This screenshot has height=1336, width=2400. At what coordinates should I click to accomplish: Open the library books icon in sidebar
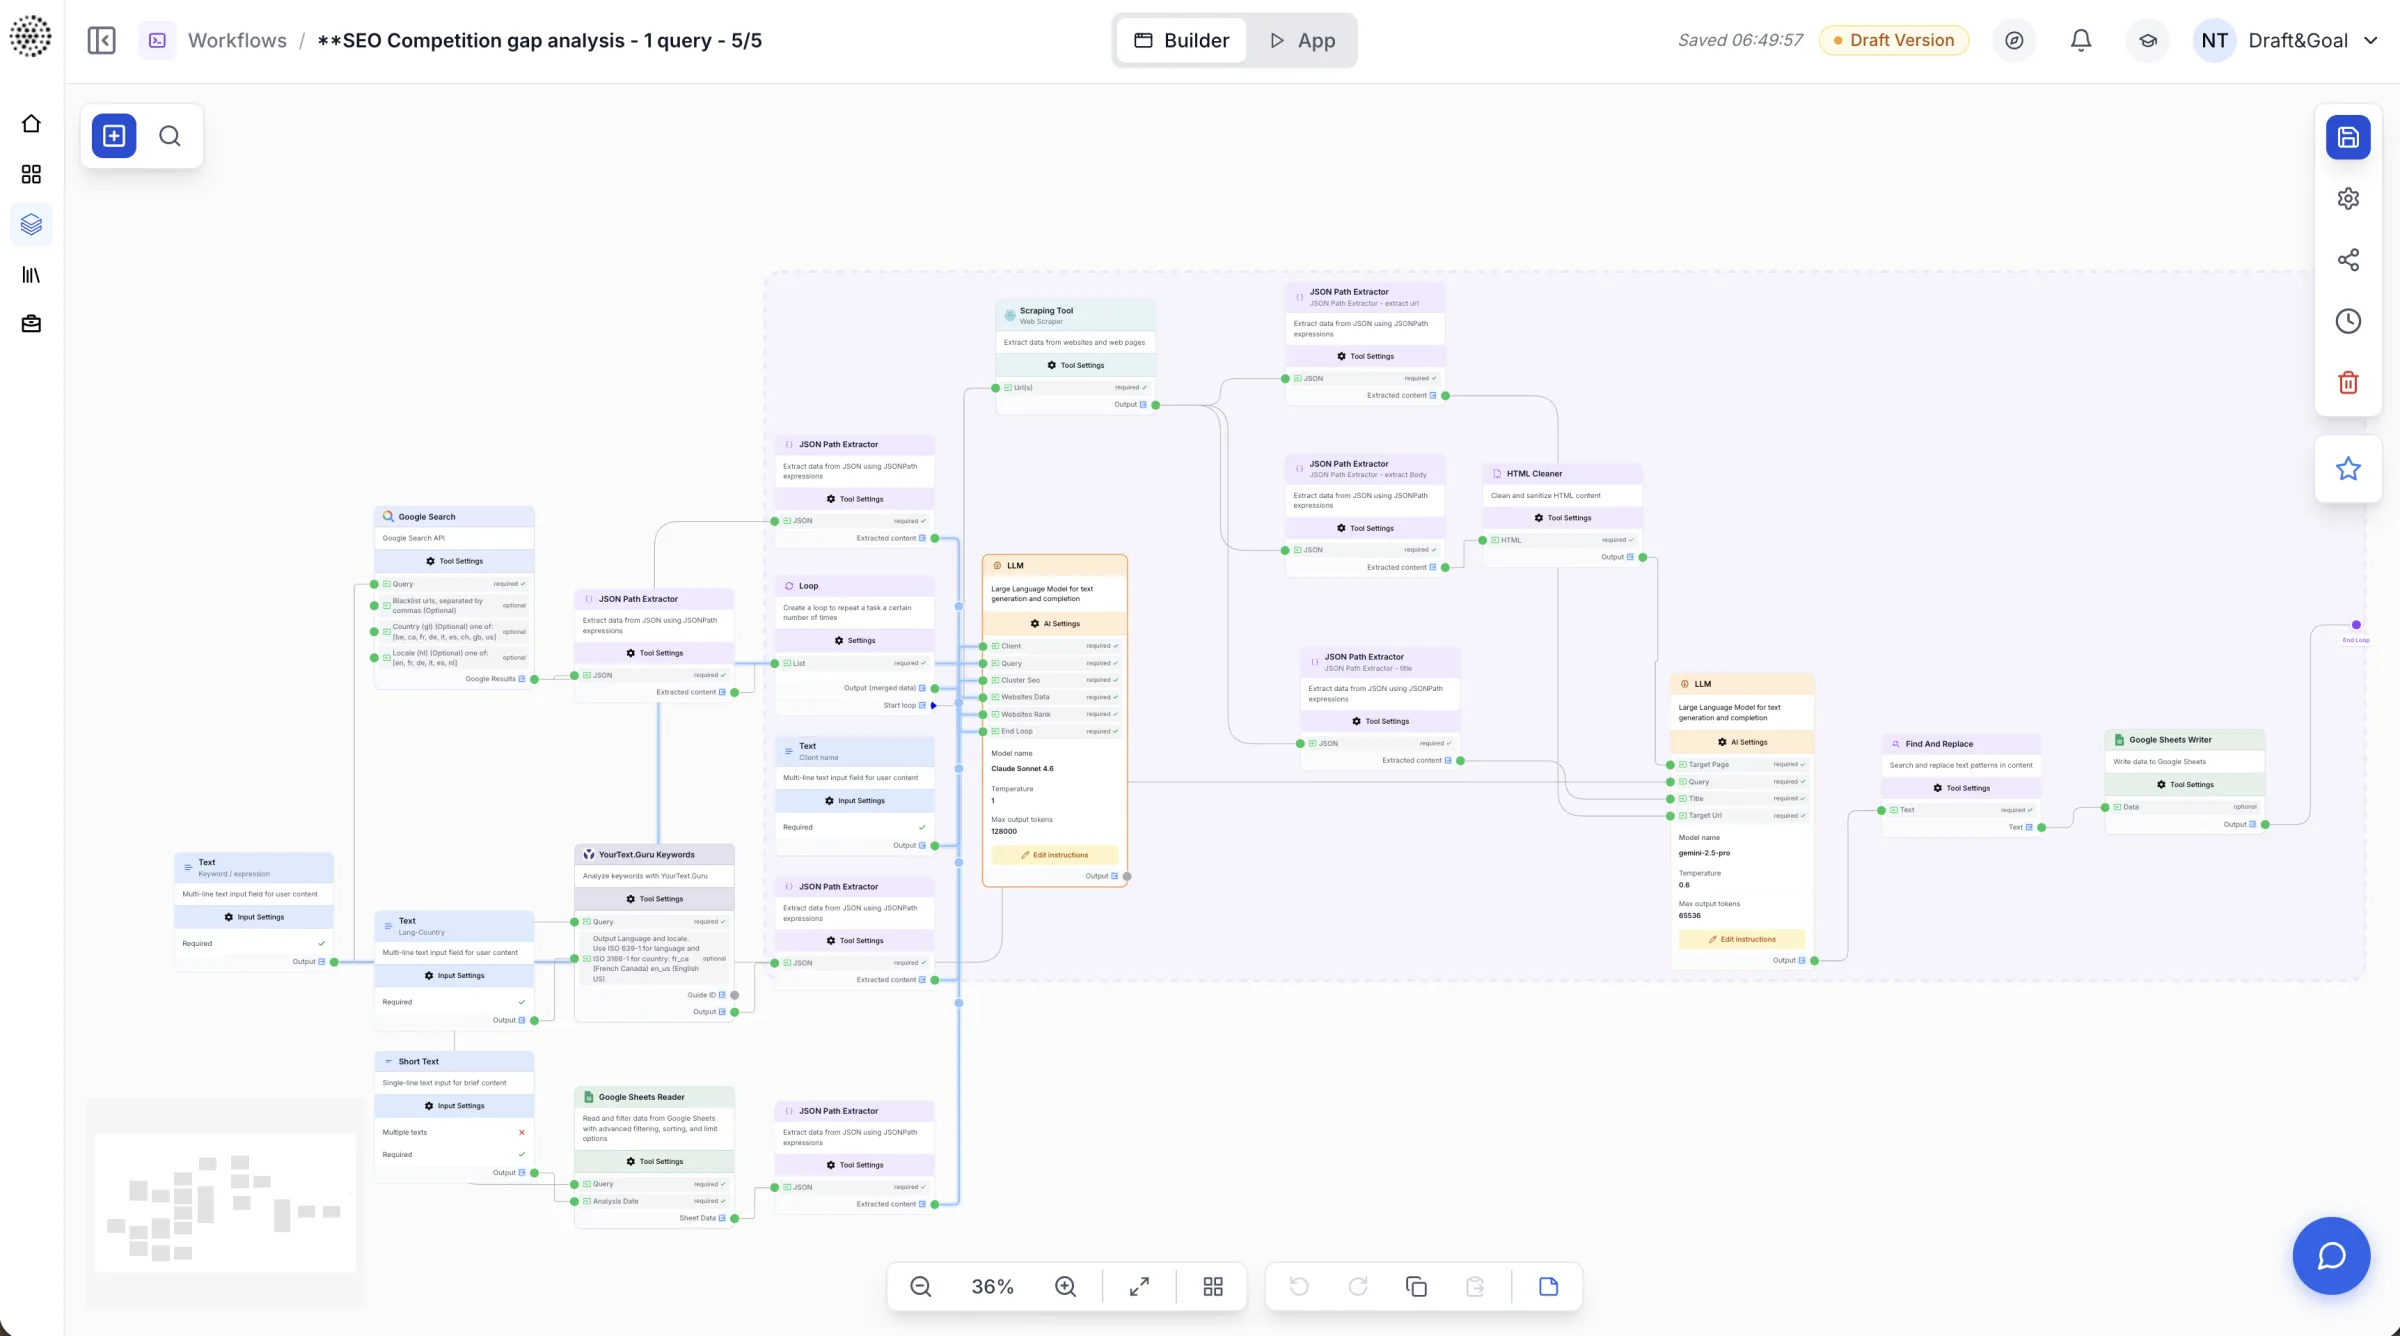pos(31,274)
